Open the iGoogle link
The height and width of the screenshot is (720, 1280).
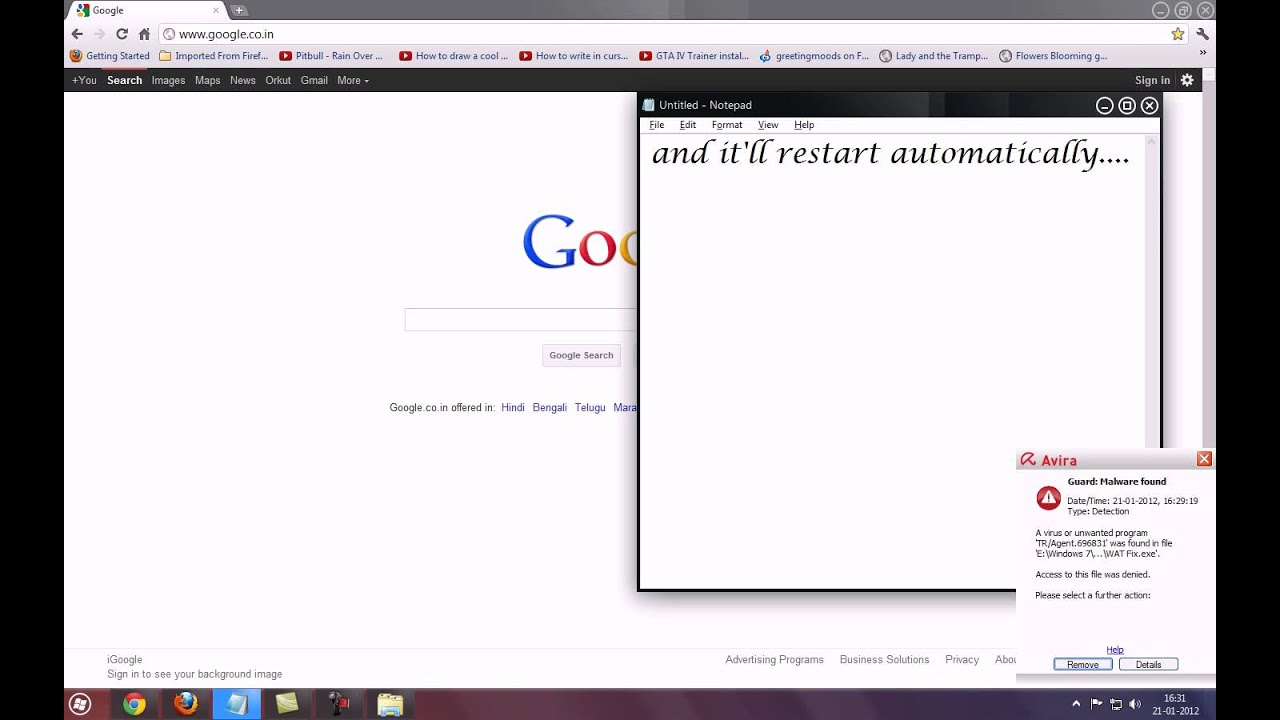[x=125, y=660]
